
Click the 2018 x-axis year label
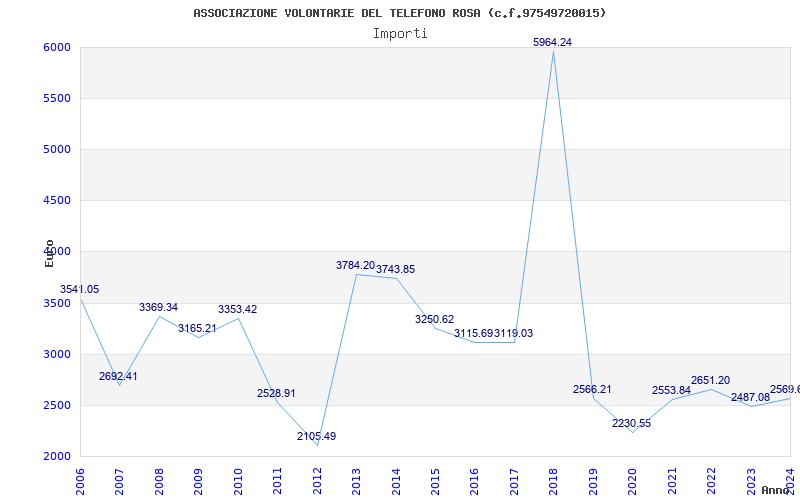[x=554, y=481]
